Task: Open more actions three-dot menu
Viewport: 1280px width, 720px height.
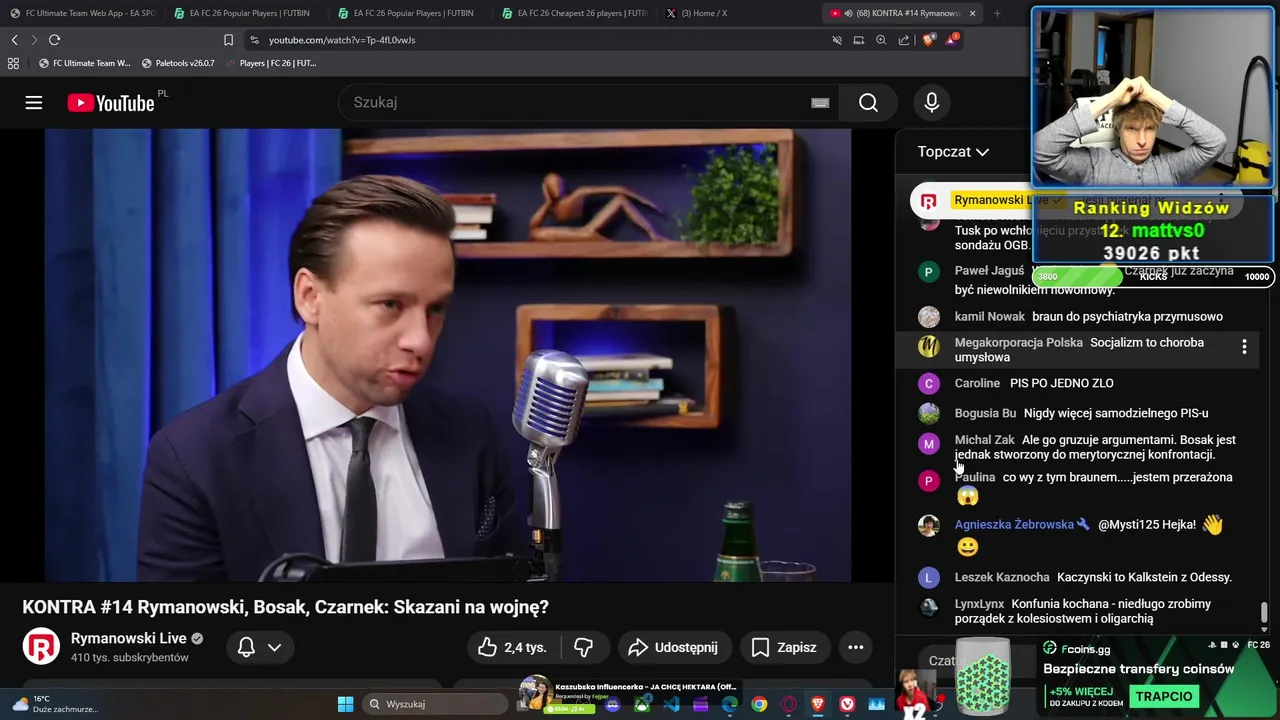Action: 856,647
